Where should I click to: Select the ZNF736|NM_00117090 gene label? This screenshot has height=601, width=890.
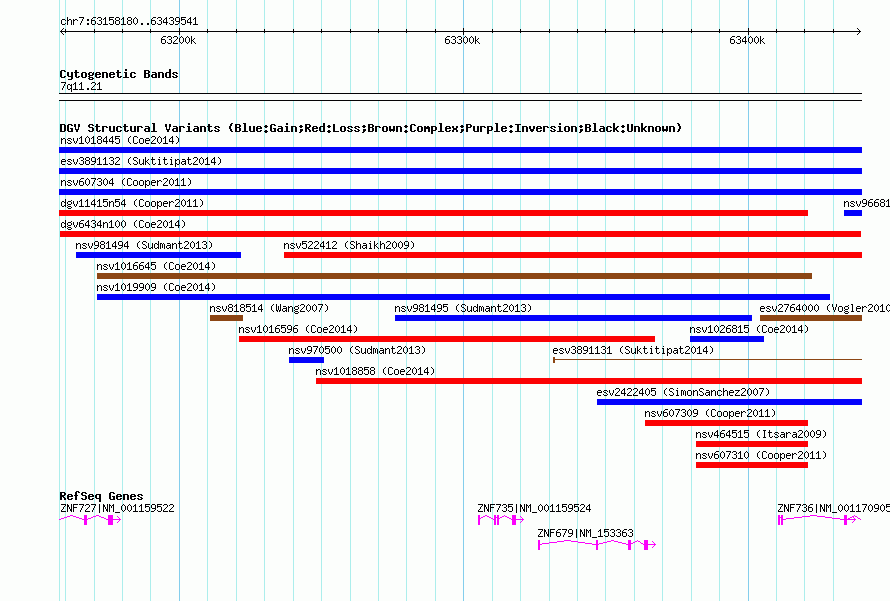833,508
